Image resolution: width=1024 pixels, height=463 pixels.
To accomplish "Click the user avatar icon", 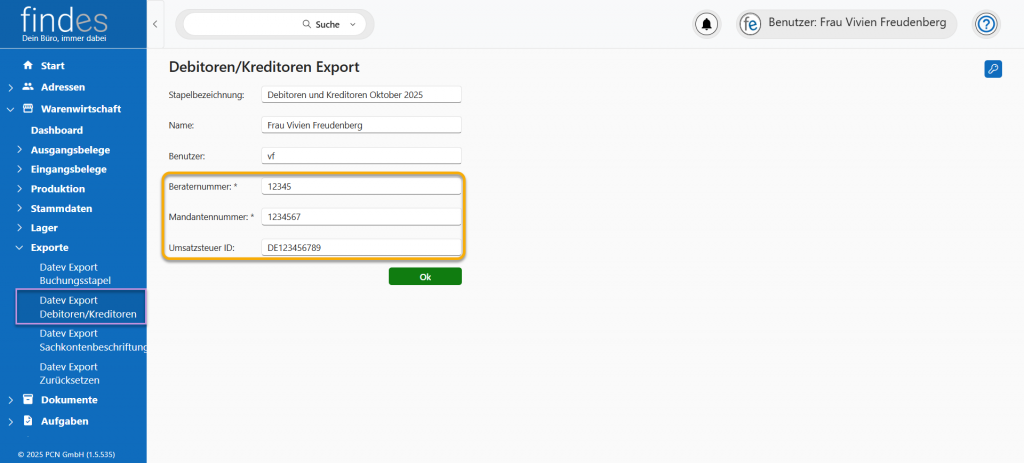I will (751, 24).
